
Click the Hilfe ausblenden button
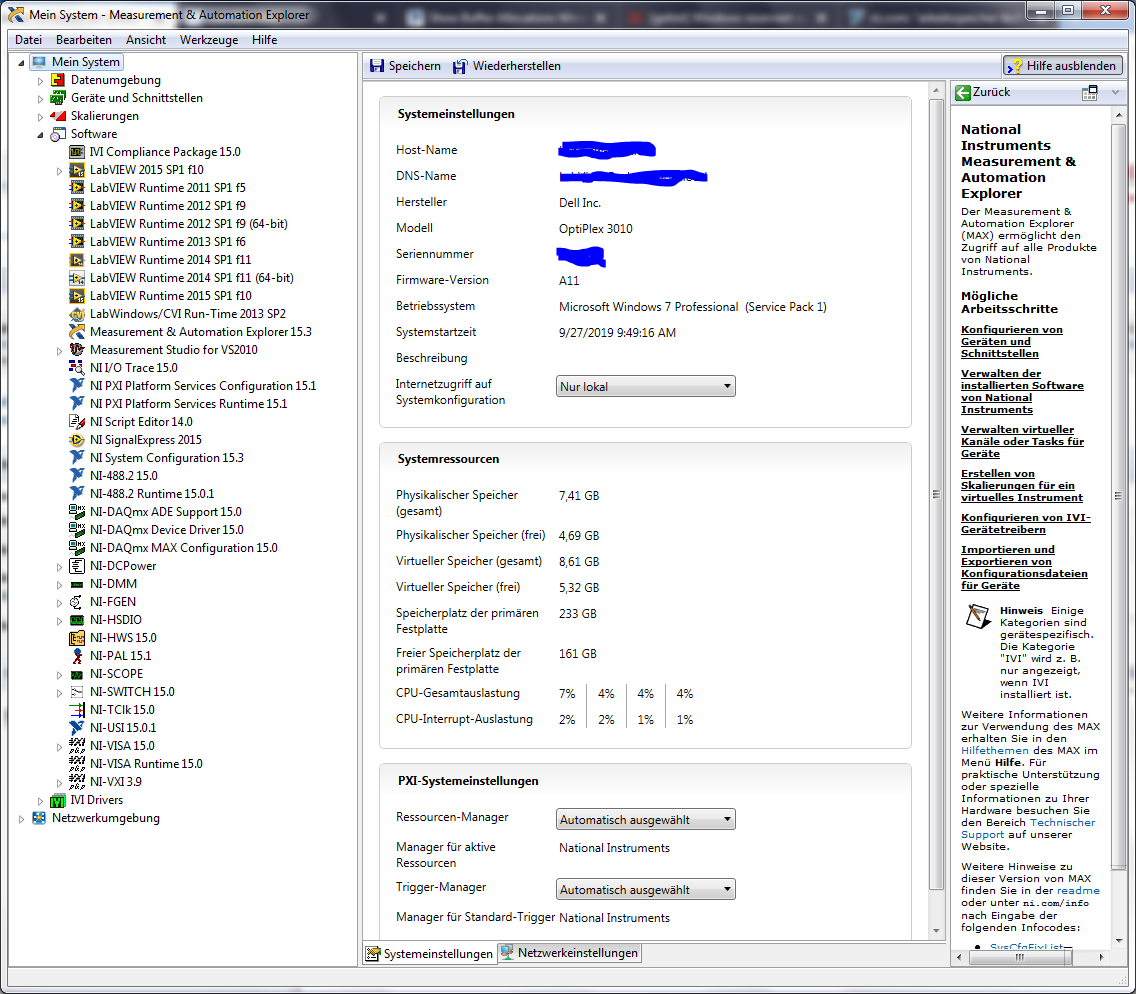(x=1063, y=66)
